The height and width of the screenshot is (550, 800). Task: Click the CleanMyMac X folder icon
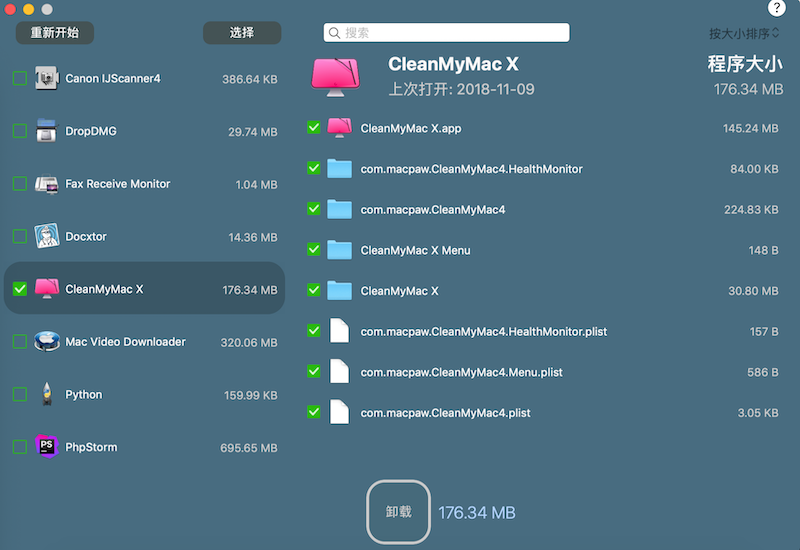click(339, 290)
